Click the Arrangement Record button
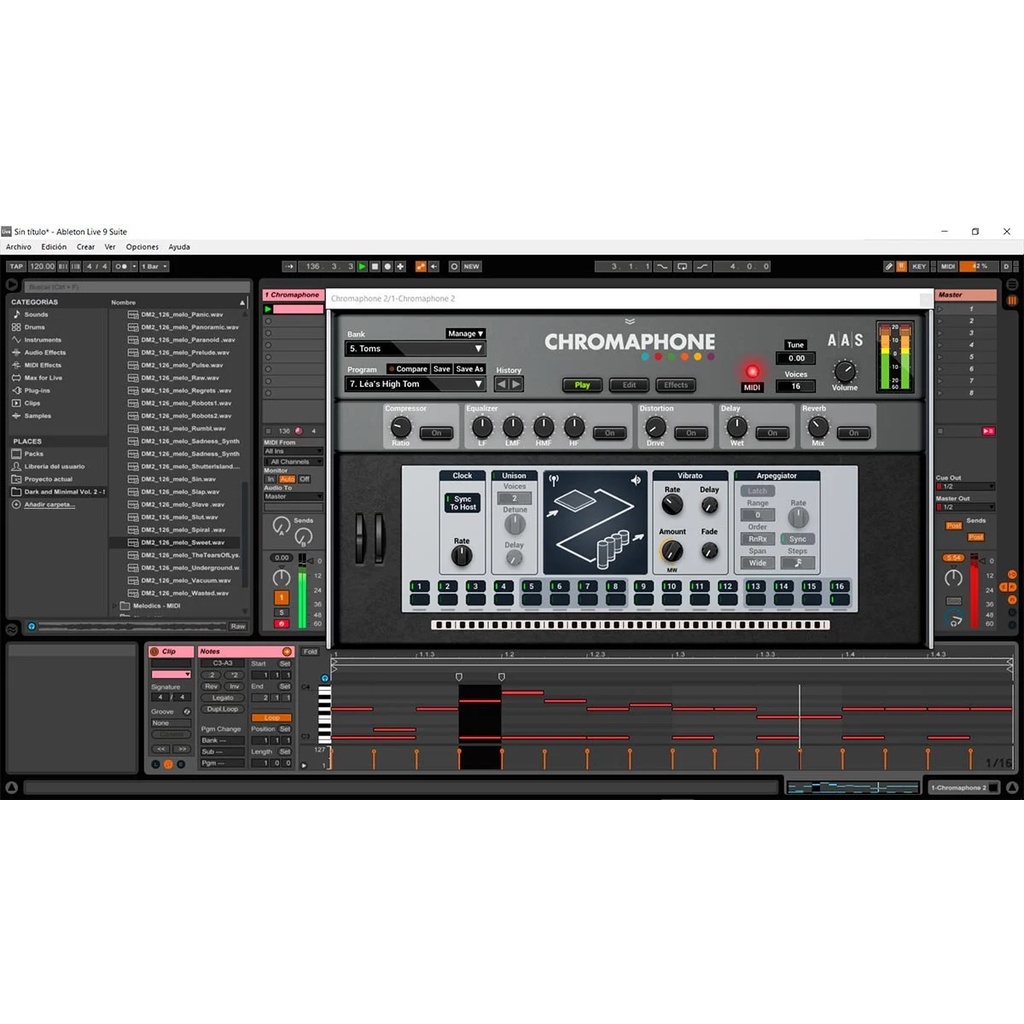 coord(387,266)
